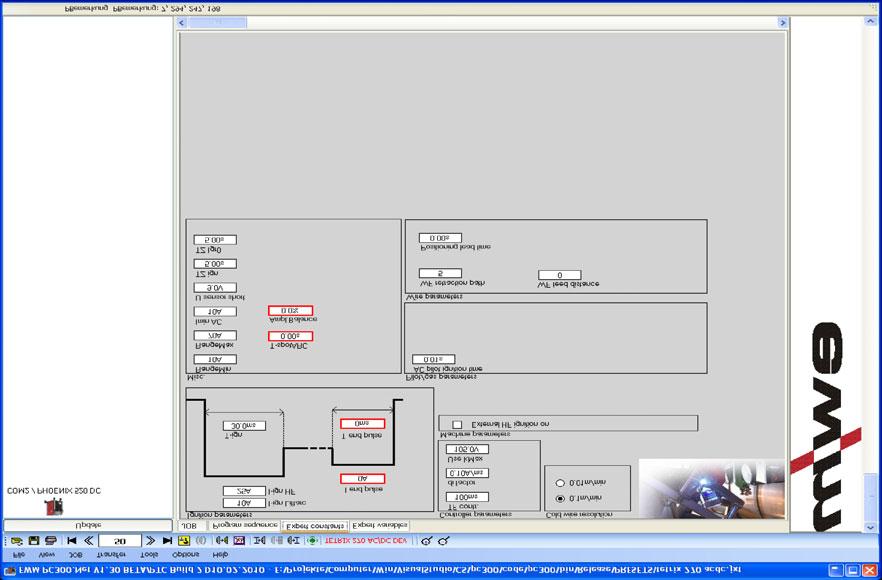Screen dimensions: 882x580
Task: Click the Positioning lead time field
Action: [x=440, y=238]
